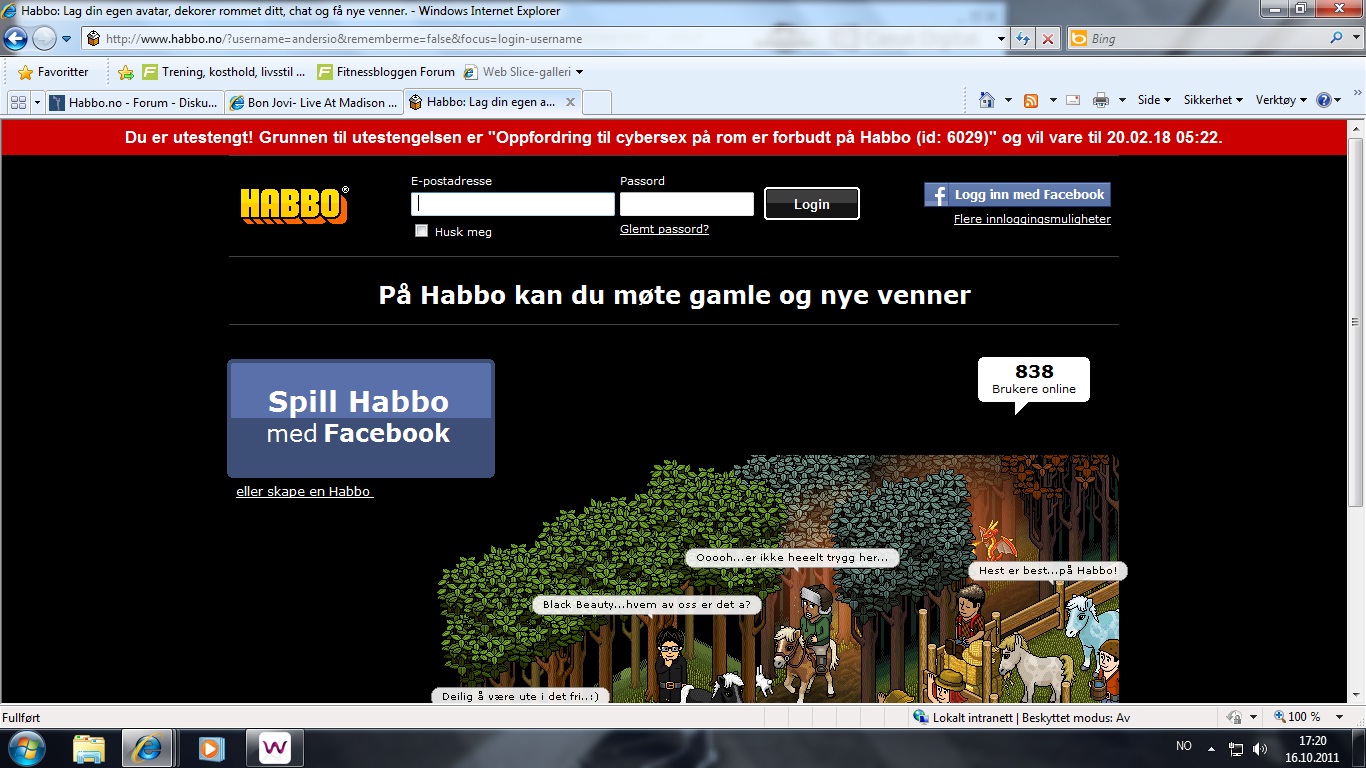
Task: Open the blue Help question mark icon
Action: click(x=1324, y=100)
